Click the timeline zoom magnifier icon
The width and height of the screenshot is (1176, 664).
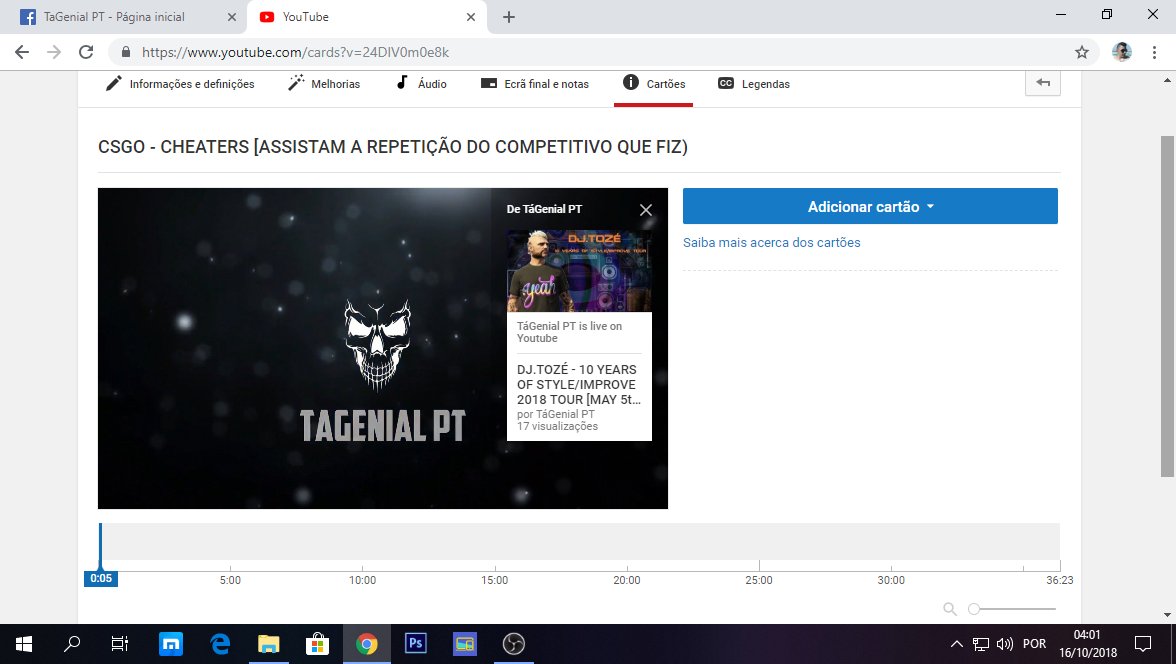tap(950, 608)
